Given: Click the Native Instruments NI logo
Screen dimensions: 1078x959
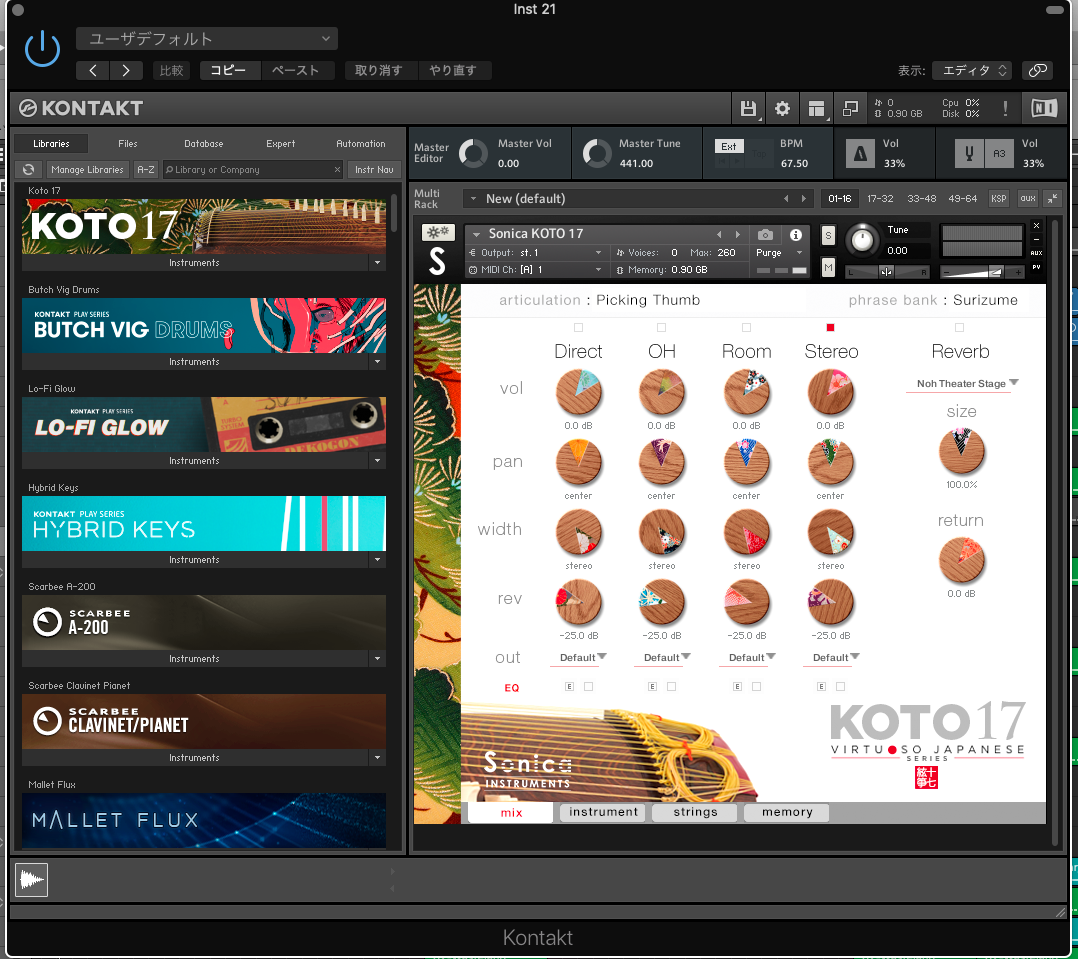Looking at the screenshot, I should click(1044, 108).
